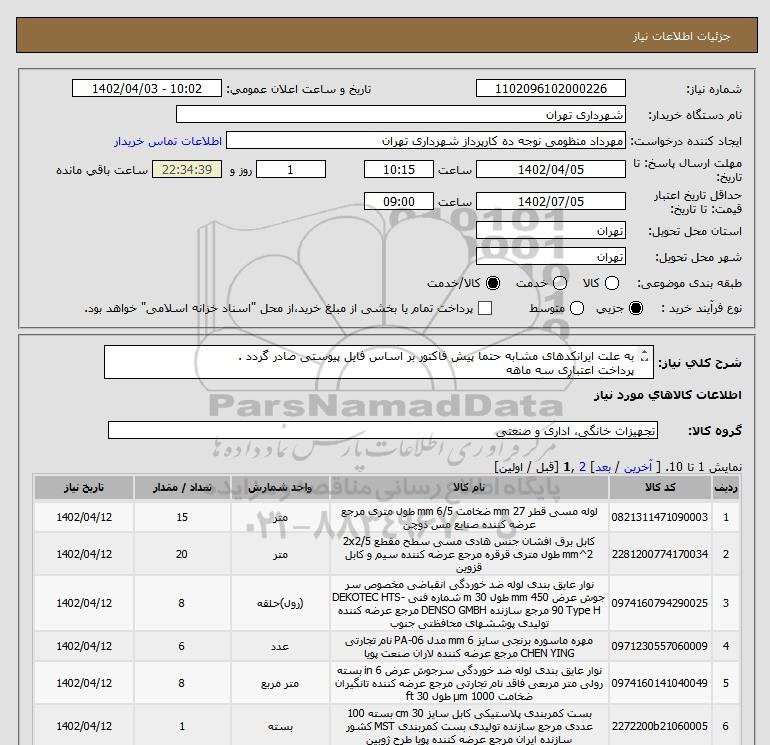Click the کابل برق افشان item name
Viewport: 770px width, 745px height.
[469, 554]
